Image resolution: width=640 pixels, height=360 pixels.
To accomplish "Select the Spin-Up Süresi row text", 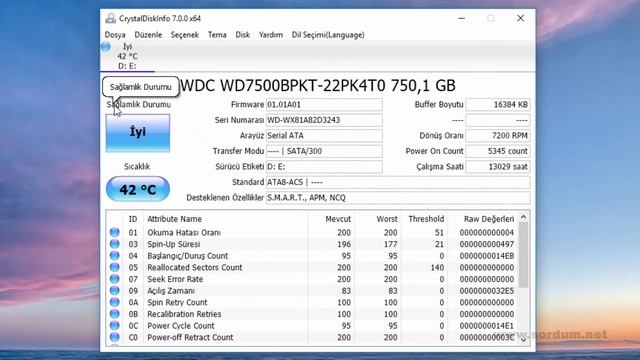I will 174,244.
